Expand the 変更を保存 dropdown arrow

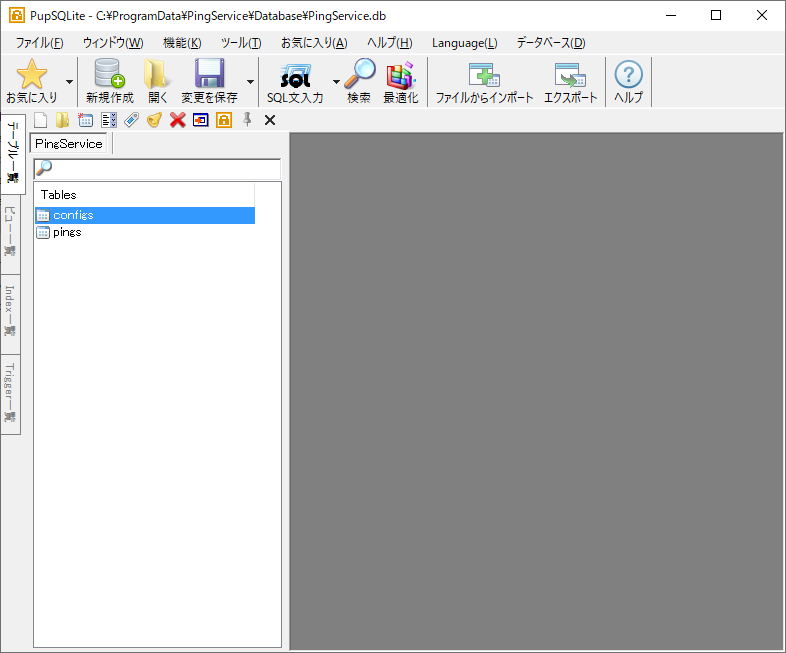point(250,81)
